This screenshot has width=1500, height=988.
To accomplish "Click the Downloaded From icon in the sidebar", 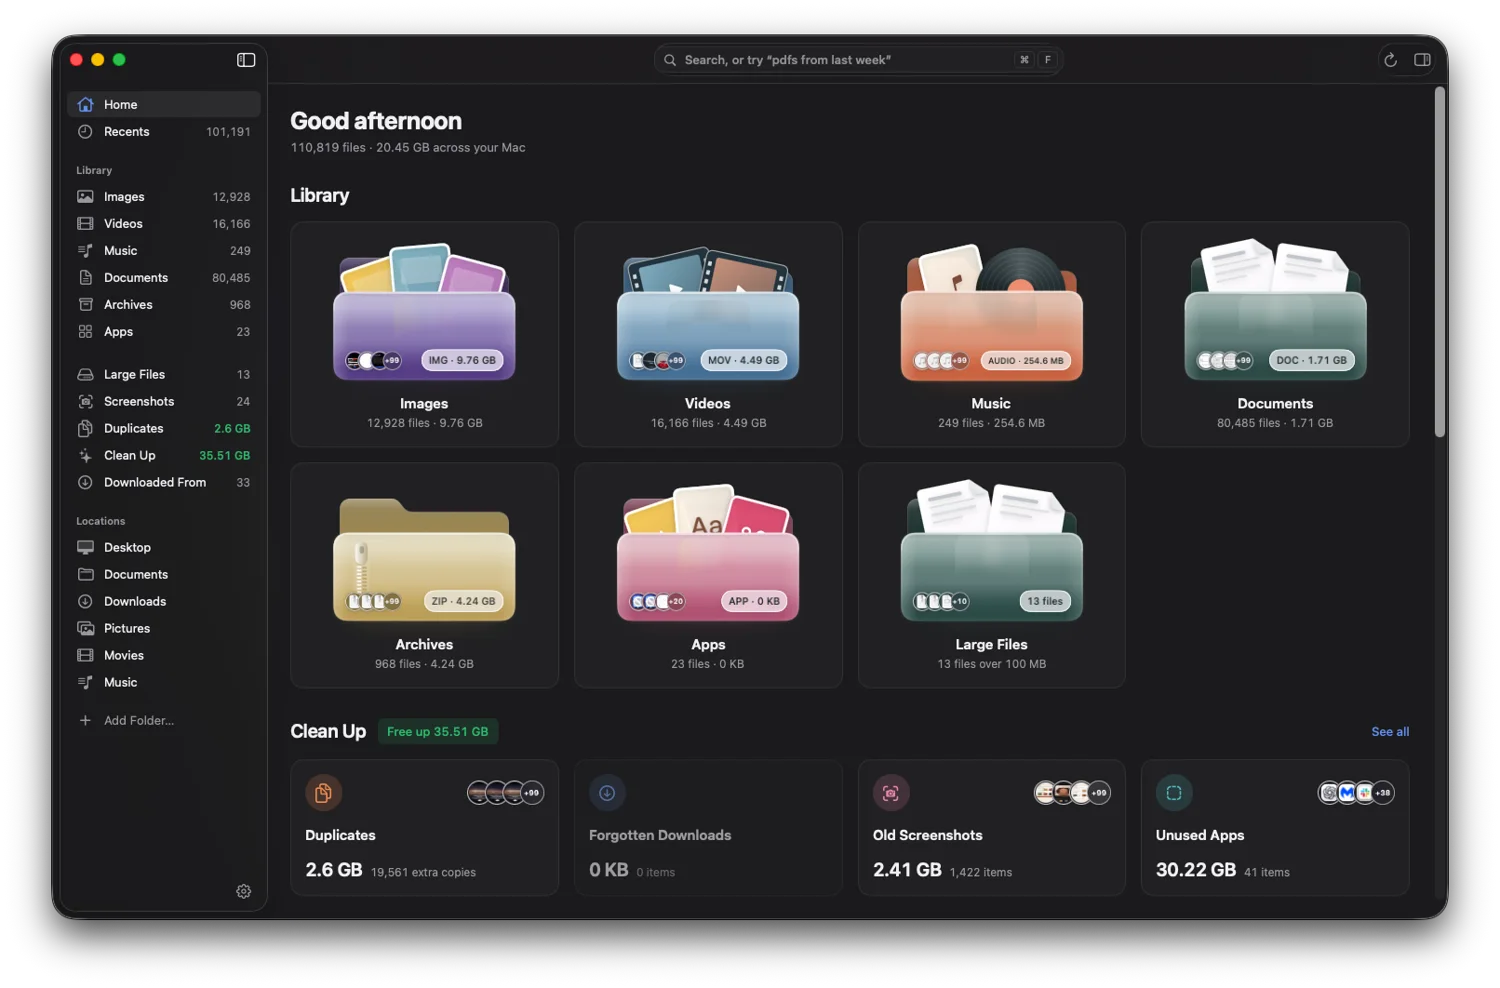I will pyautogui.click(x=86, y=482).
